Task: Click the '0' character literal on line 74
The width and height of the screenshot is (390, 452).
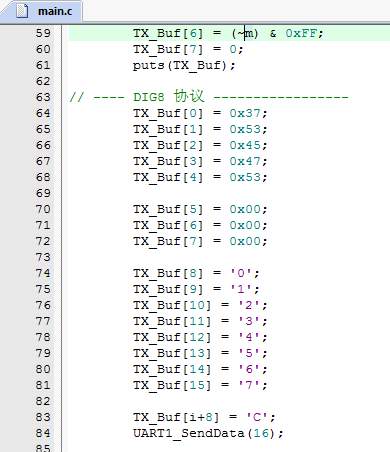Action: coord(241,273)
